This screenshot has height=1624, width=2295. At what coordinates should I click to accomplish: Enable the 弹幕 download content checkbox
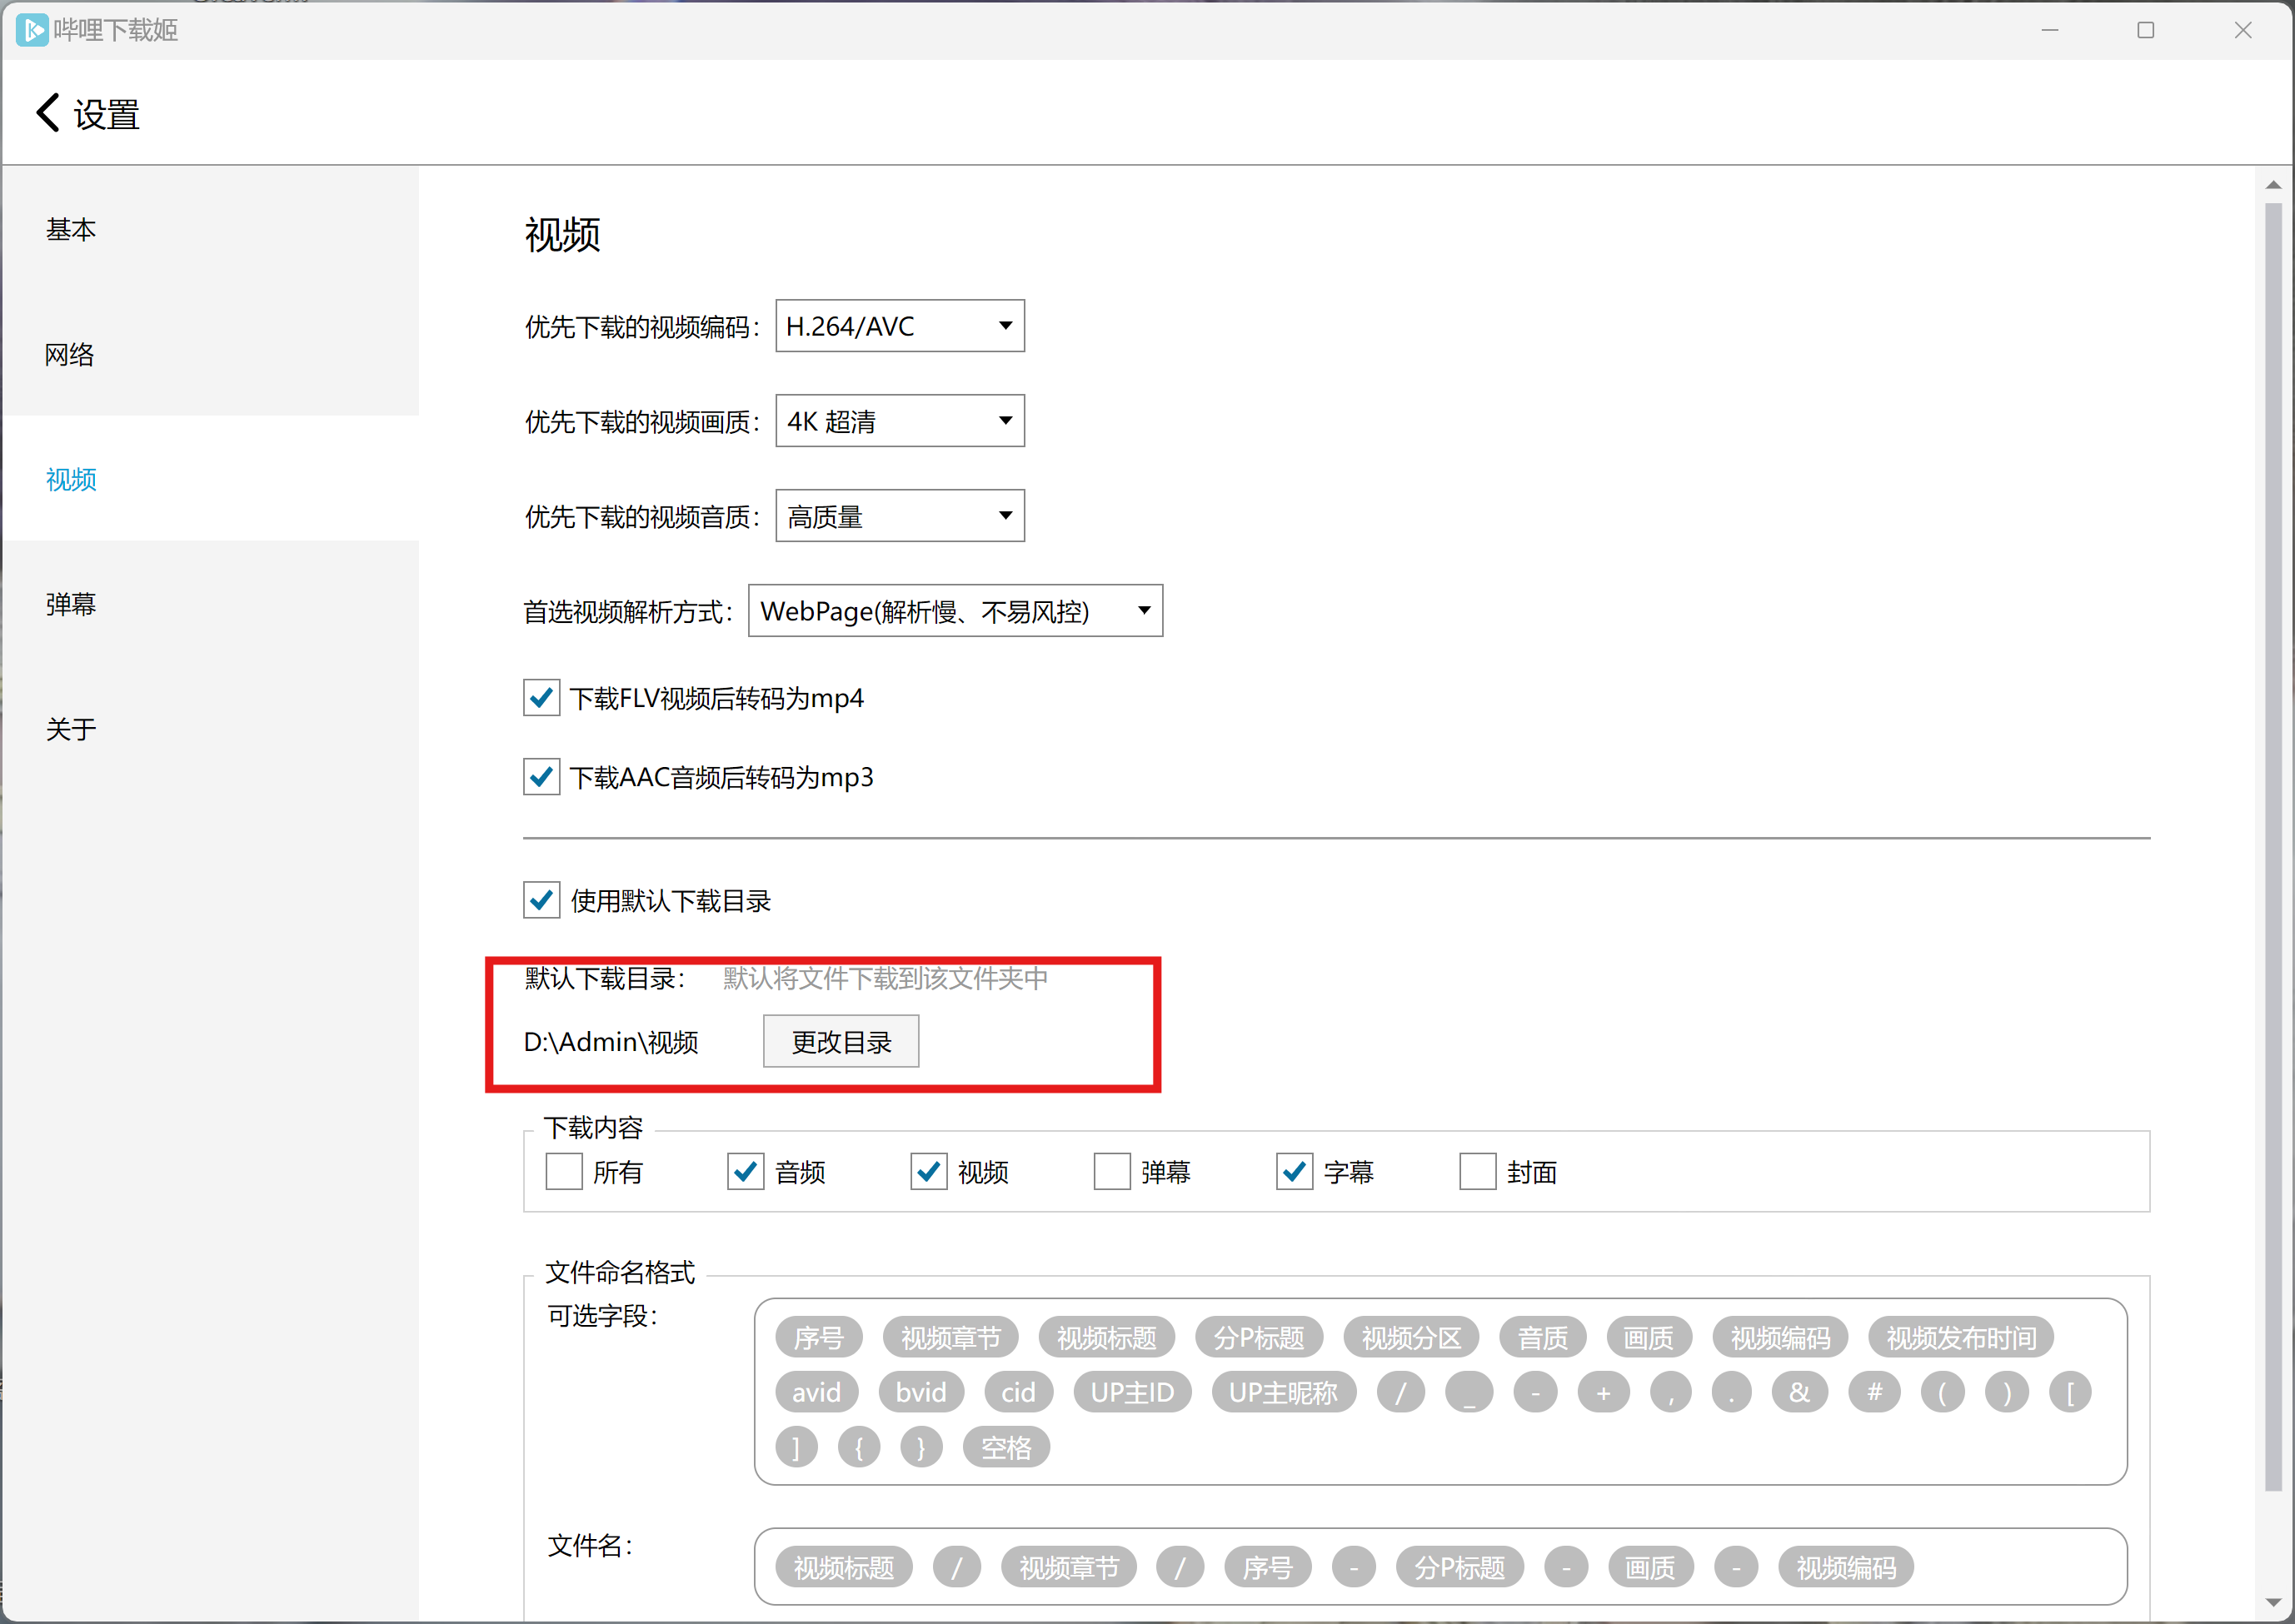point(1111,1171)
